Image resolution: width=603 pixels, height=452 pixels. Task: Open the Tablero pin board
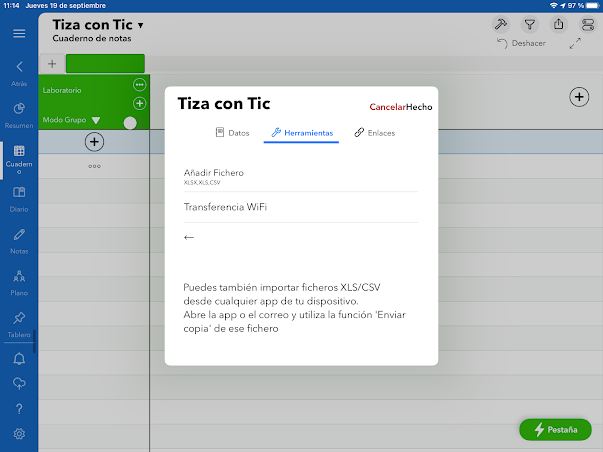point(19,325)
